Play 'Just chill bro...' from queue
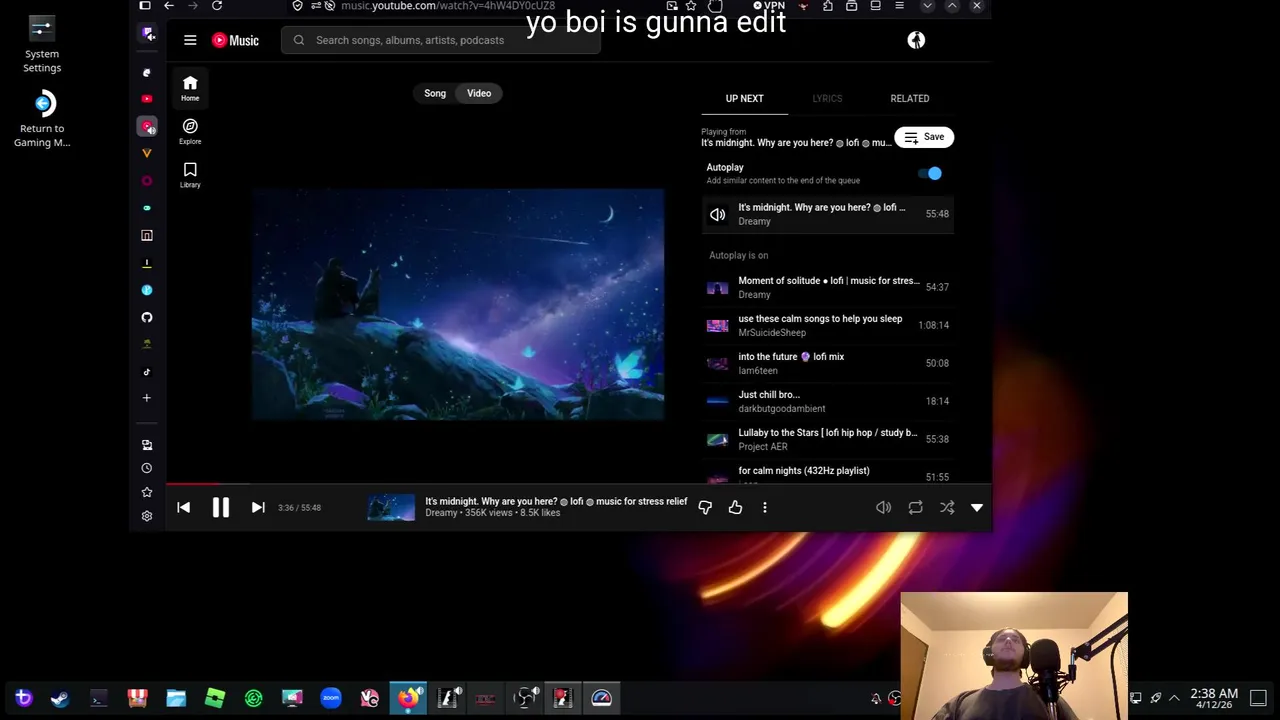This screenshot has height=720, width=1280. [827, 401]
